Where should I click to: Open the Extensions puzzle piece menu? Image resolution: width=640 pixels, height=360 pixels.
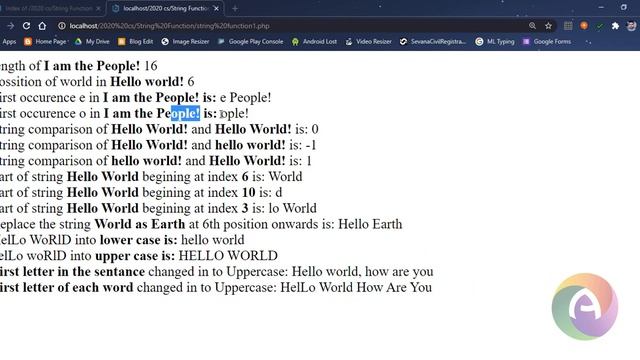(615, 26)
